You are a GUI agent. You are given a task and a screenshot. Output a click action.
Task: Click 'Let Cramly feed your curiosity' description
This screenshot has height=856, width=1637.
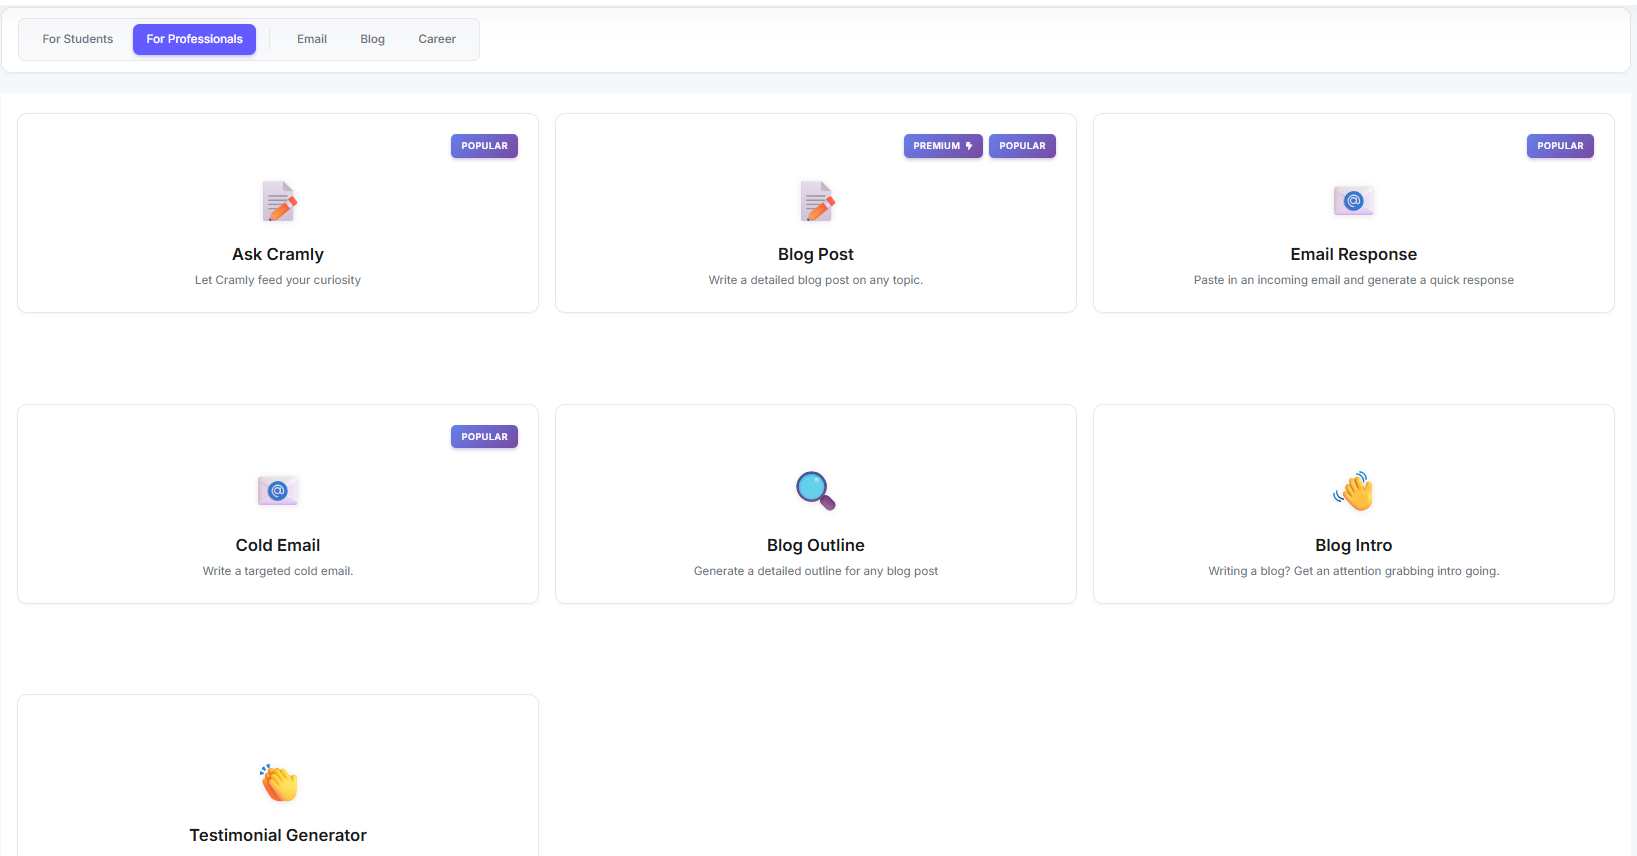point(278,280)
